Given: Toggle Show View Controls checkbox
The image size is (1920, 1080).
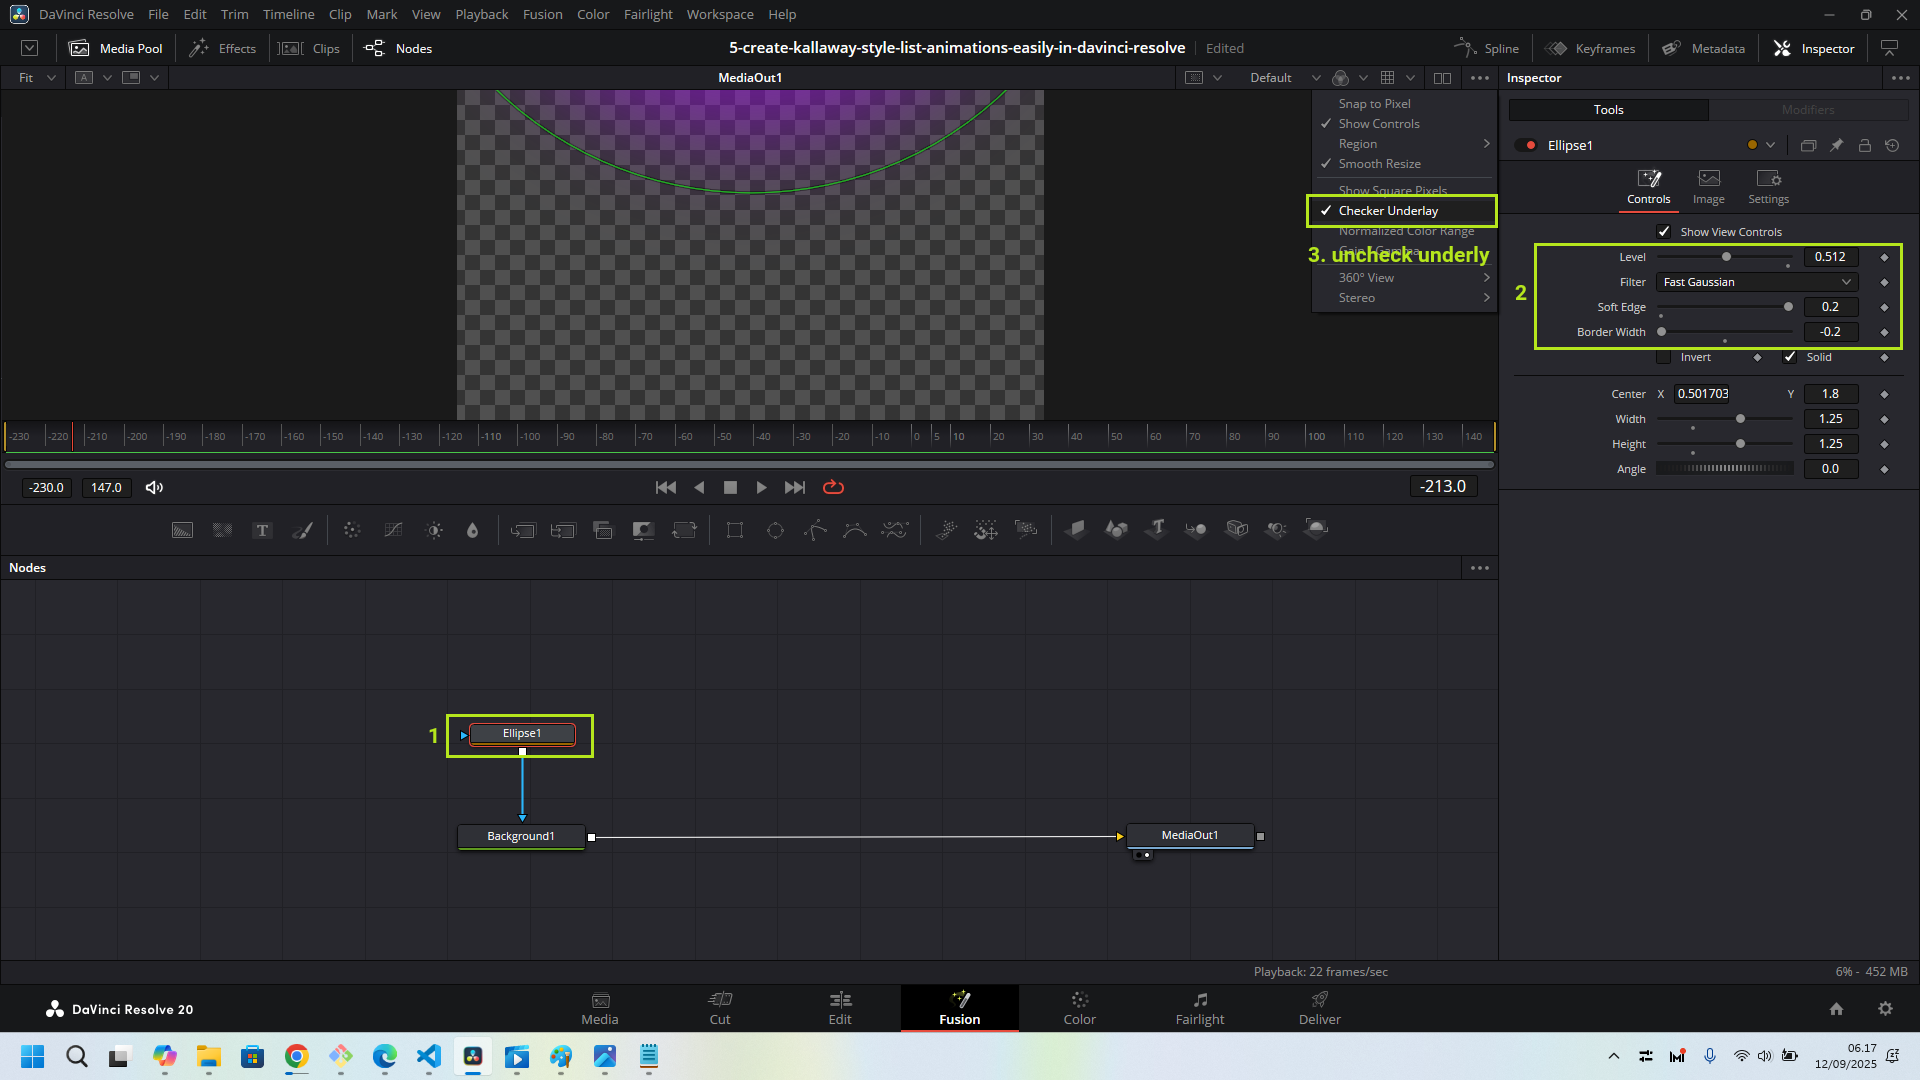Looking at the screenshot, I should click(x=1664, y=232).
